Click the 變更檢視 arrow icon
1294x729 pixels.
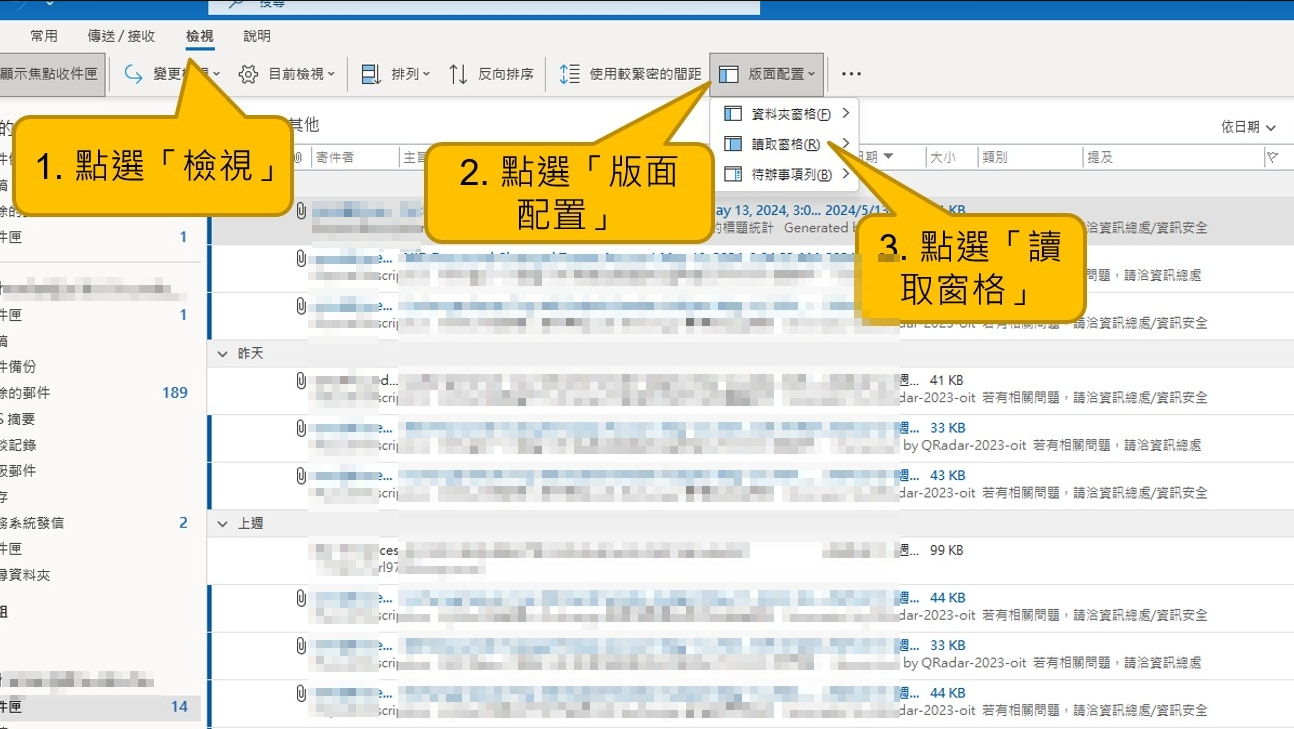coord(134,74)
